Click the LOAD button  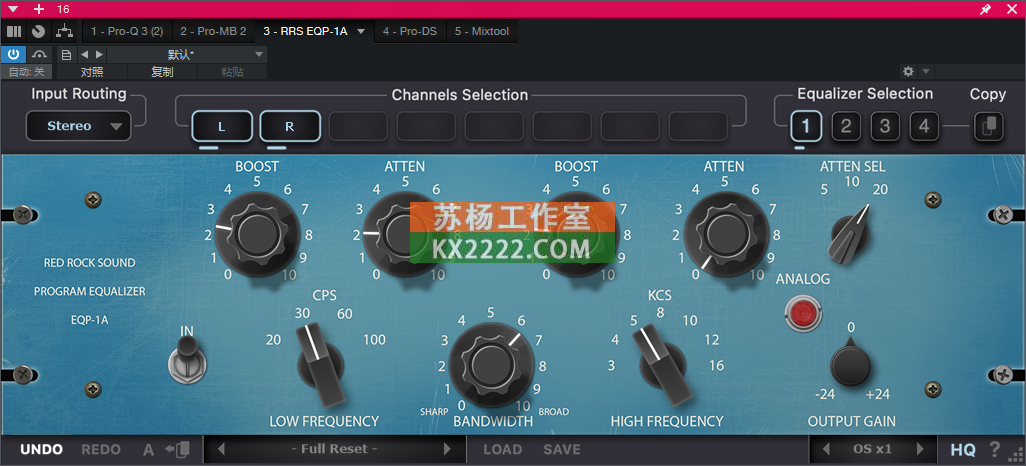click(503, 450)
